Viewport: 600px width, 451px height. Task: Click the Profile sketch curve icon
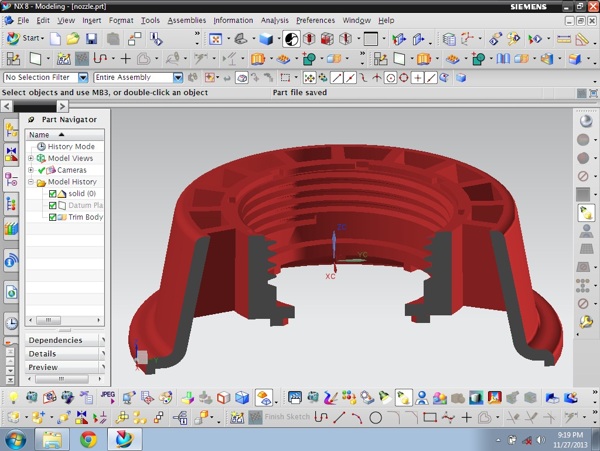pyautogui.click(x=321, y=417)
